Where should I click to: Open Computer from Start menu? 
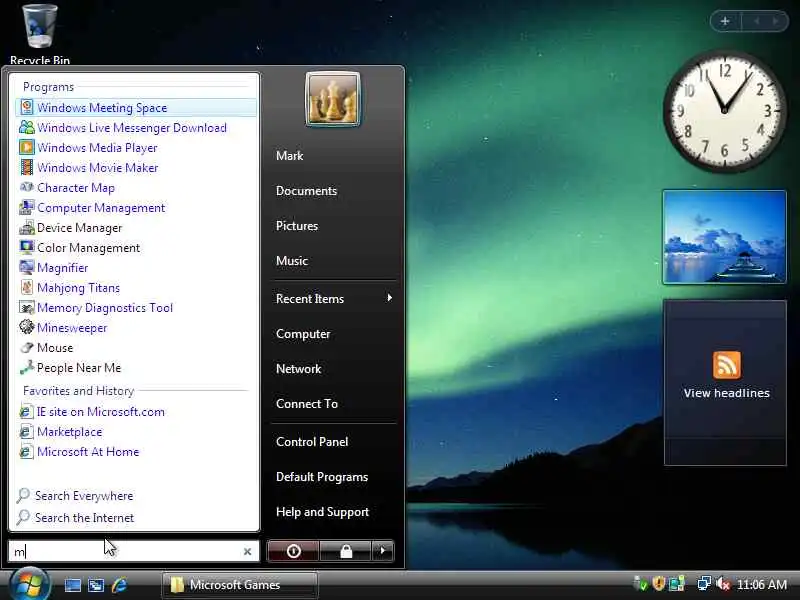click(x=303, y=334)
